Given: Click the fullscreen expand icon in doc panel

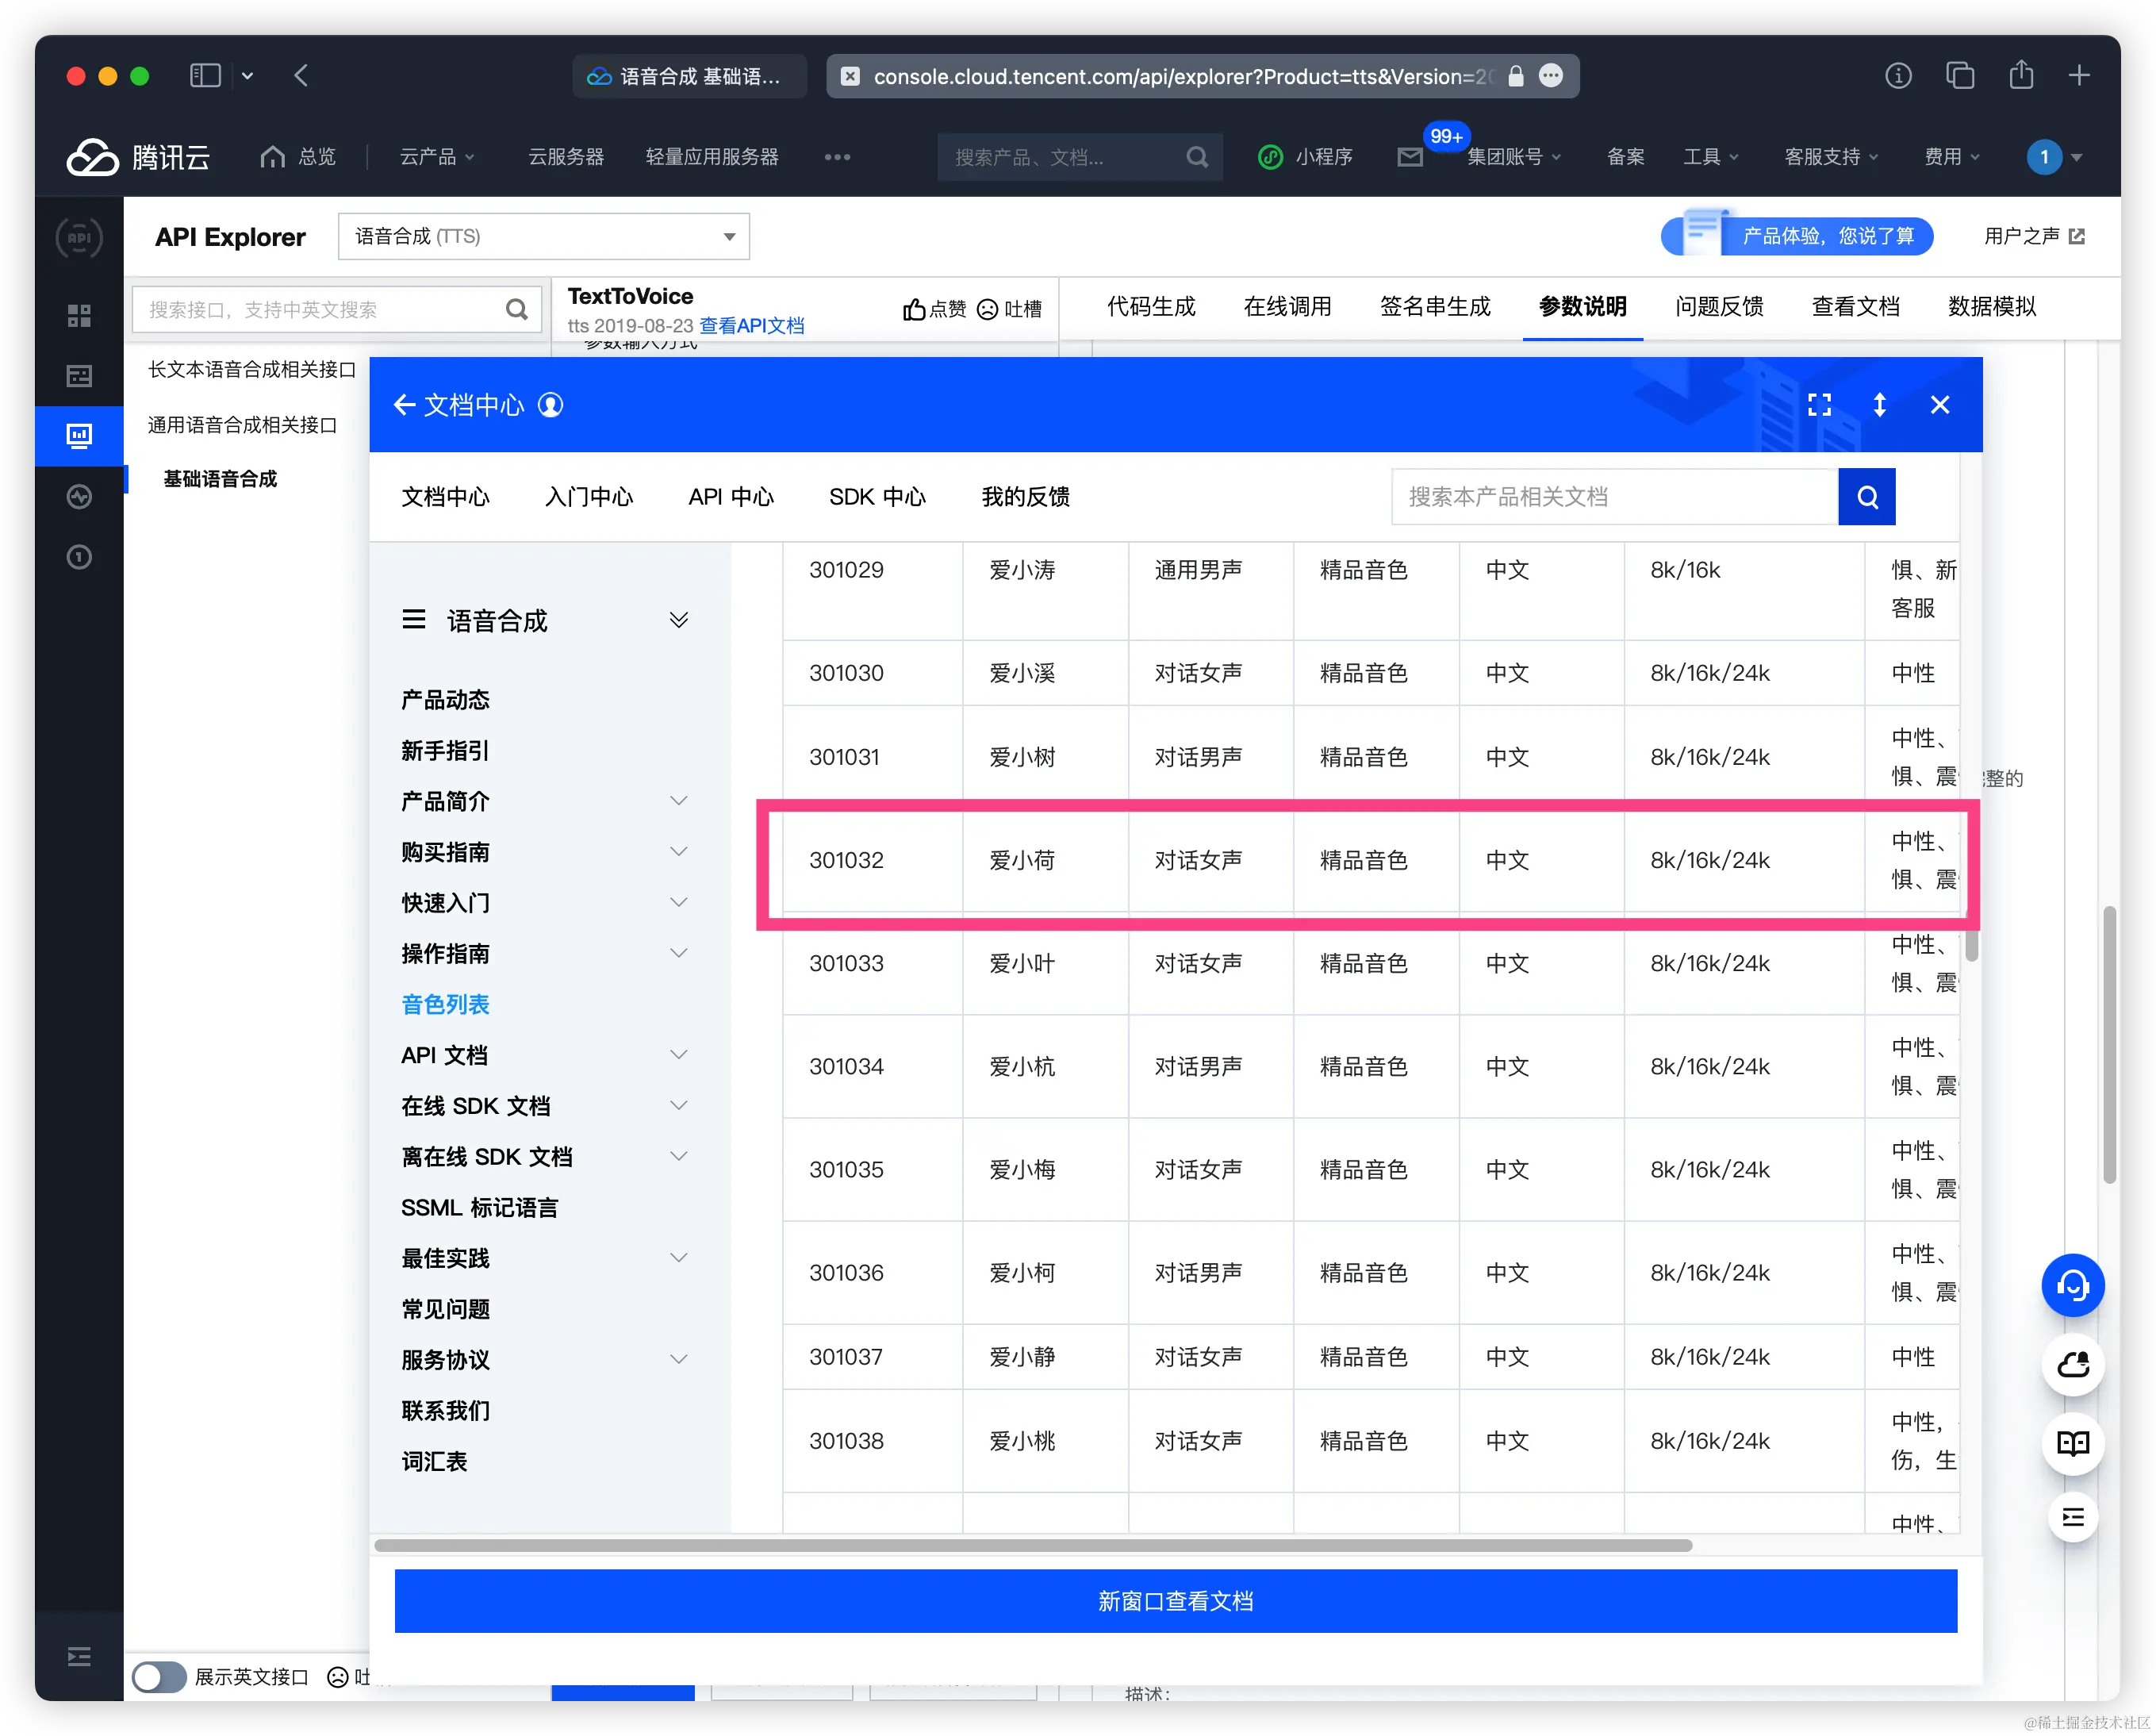Looking at the screenshot, I should click(x=1819, y=405).
